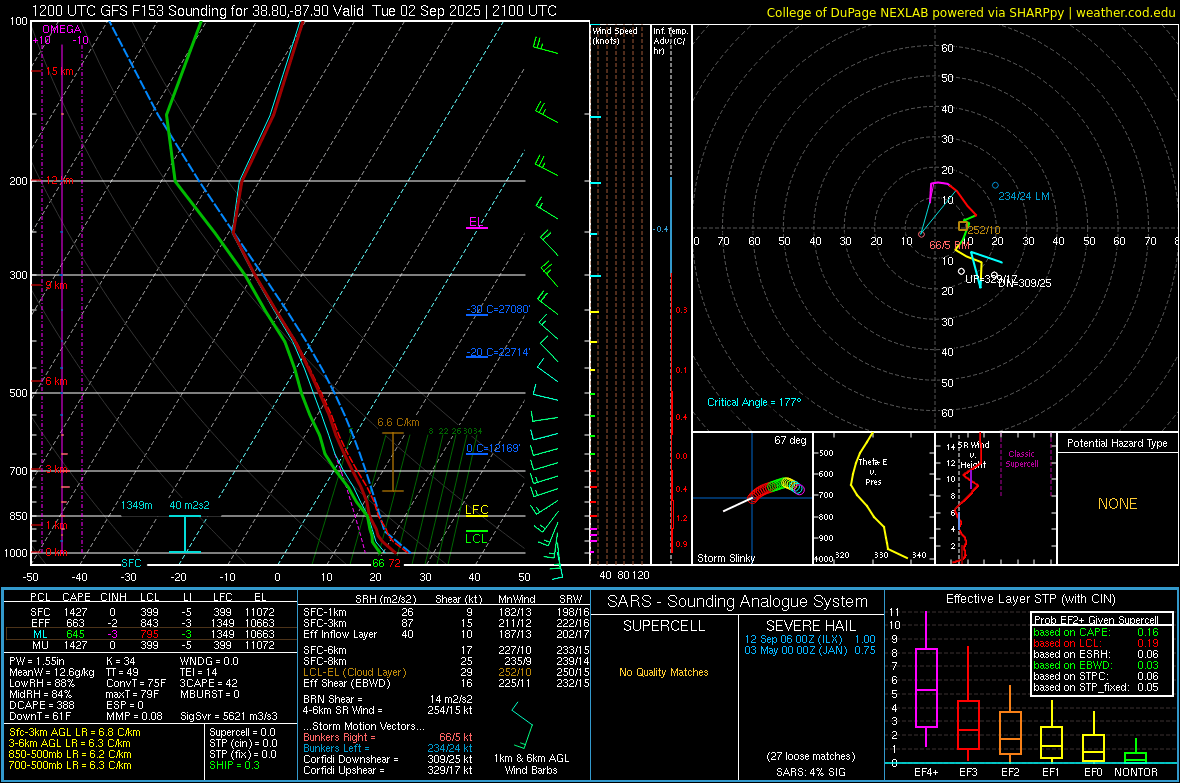This screenshot has width=1180, height=783.
Task: Click the green 'SHIP = 0.3' value
Action: coord(234,765)
